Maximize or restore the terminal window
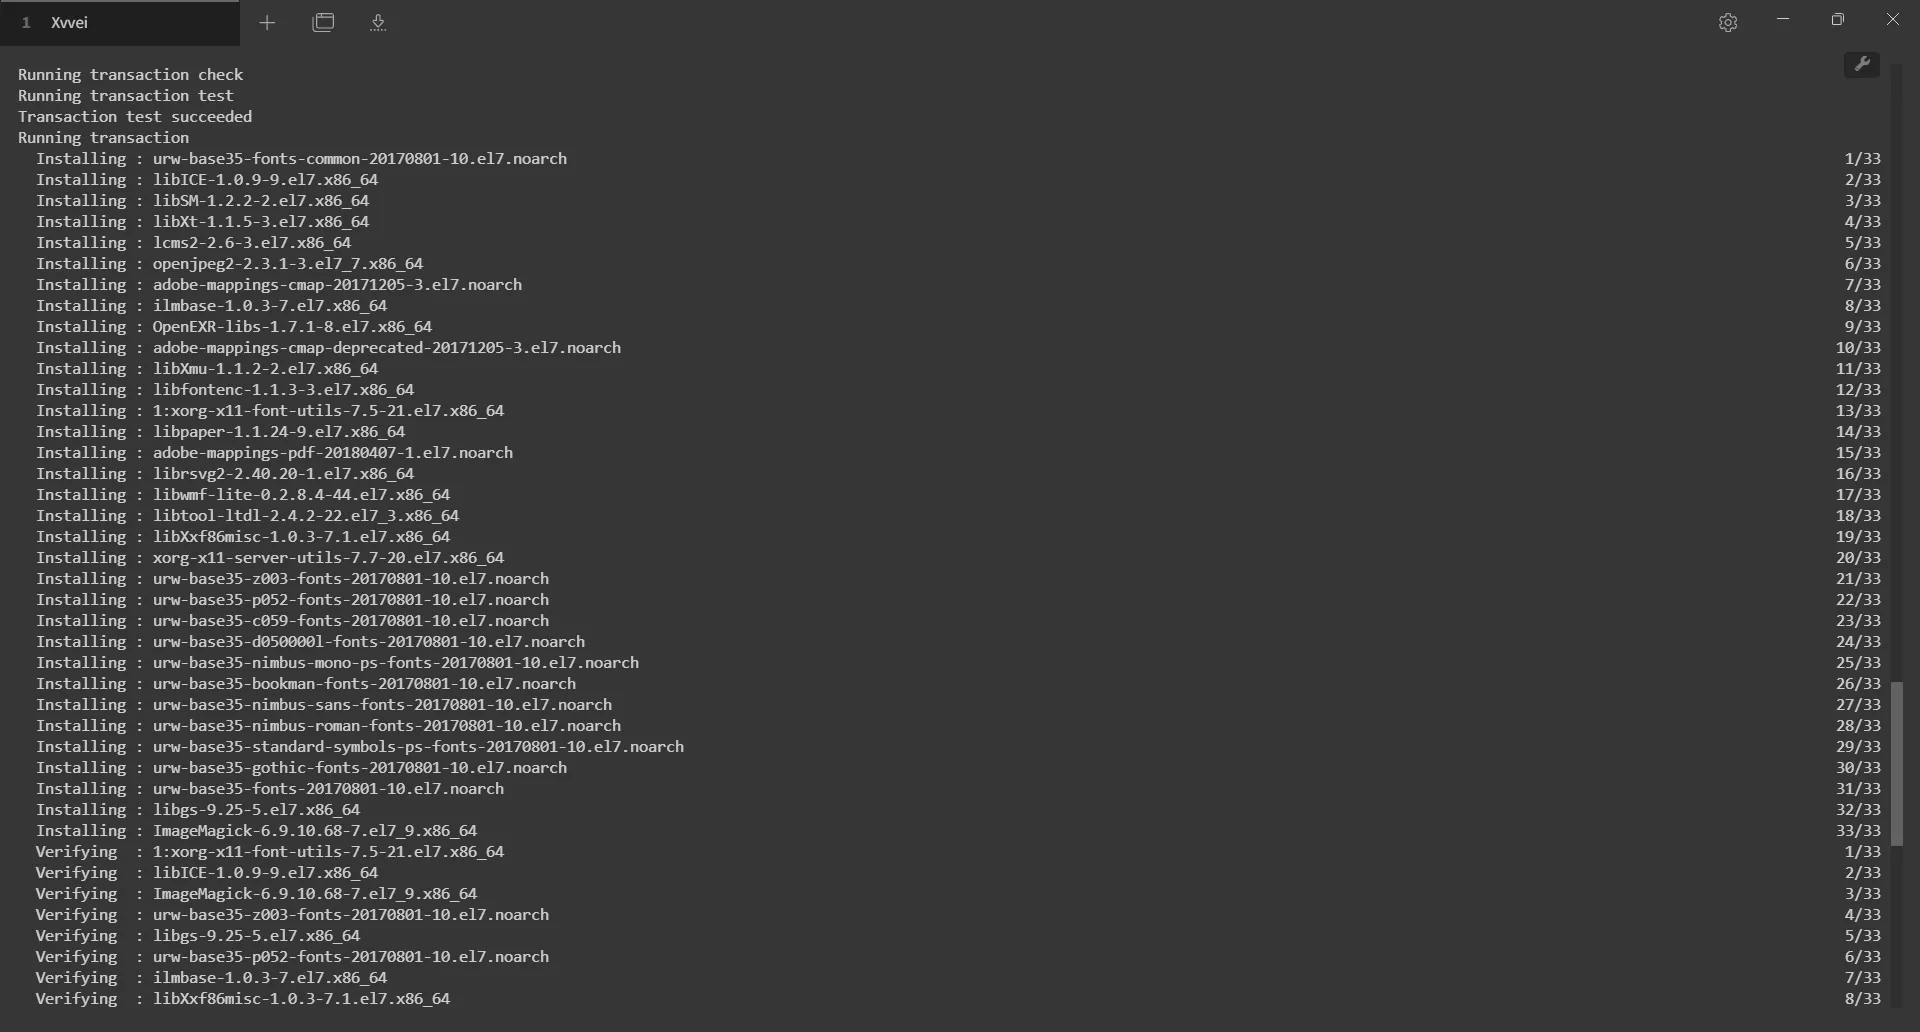Image resolution: width=1920 pixels, height=1032 pixels. click(x=1838, y=20)
